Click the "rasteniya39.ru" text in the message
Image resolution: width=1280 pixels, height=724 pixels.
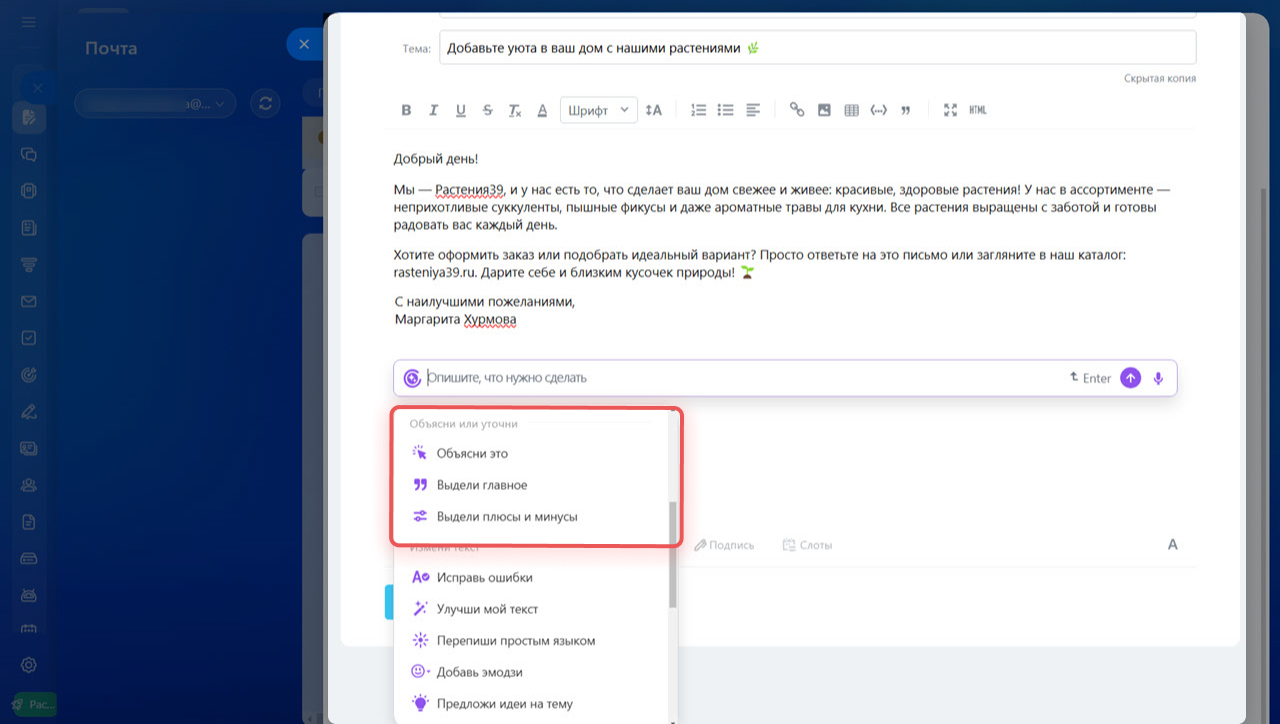tap(435, 272)
